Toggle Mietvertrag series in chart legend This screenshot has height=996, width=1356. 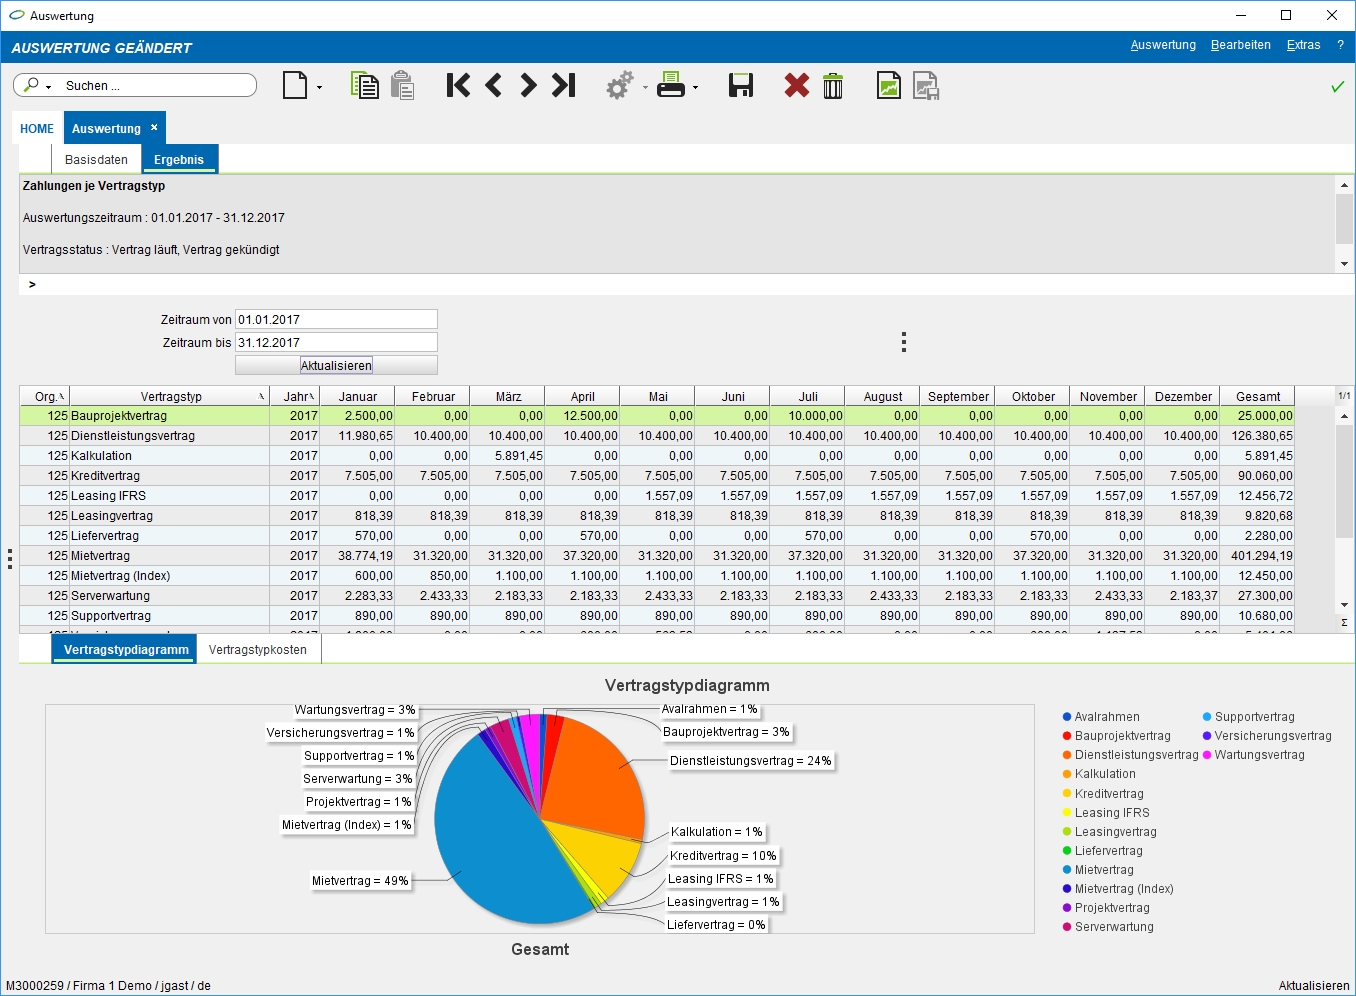(x=1103, y=870)
